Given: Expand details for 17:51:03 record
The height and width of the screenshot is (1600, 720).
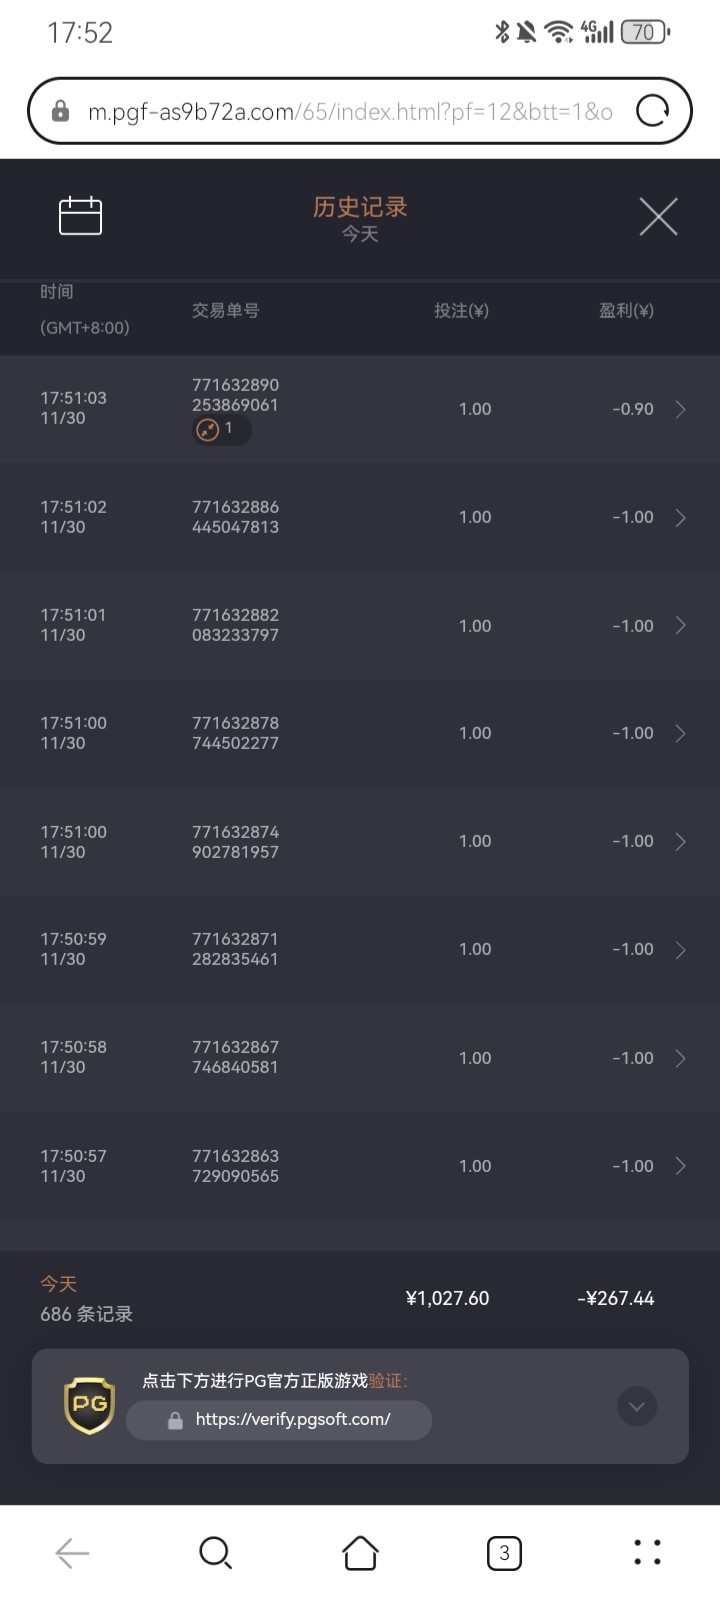Looking at the screenshot, I should pyautogui.click(x=680, y=409).
